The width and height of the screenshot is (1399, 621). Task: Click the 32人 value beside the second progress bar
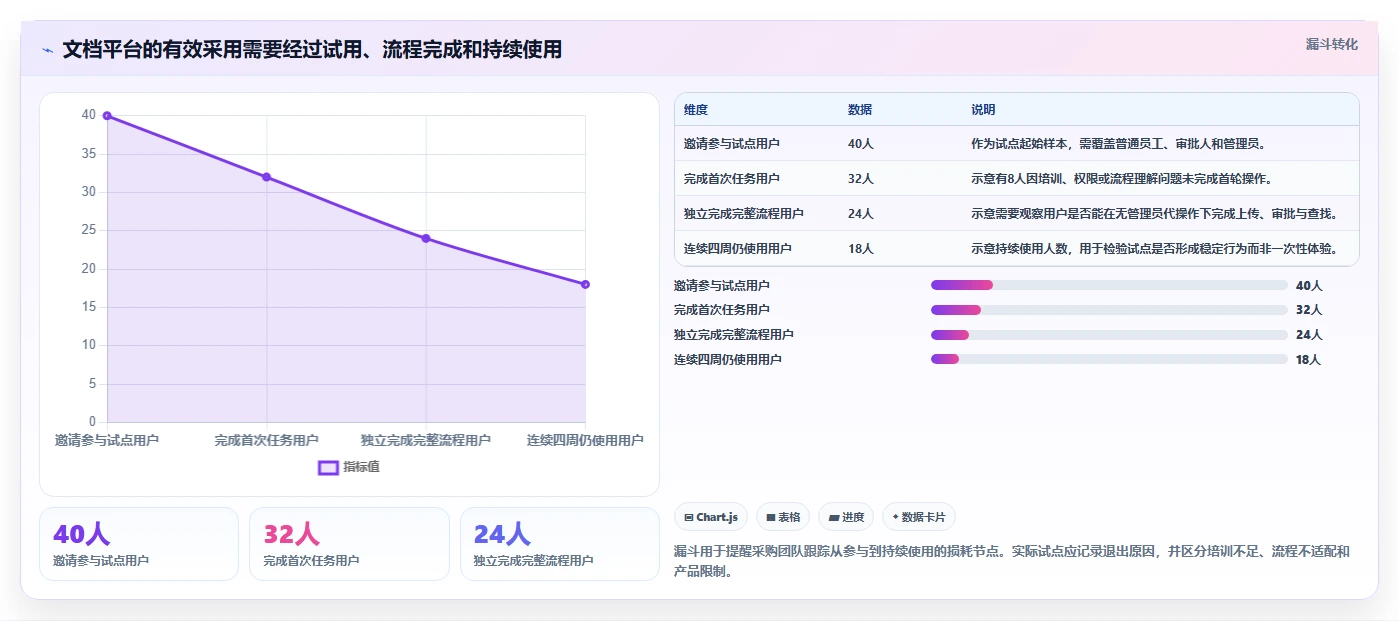pos(1309,310)
